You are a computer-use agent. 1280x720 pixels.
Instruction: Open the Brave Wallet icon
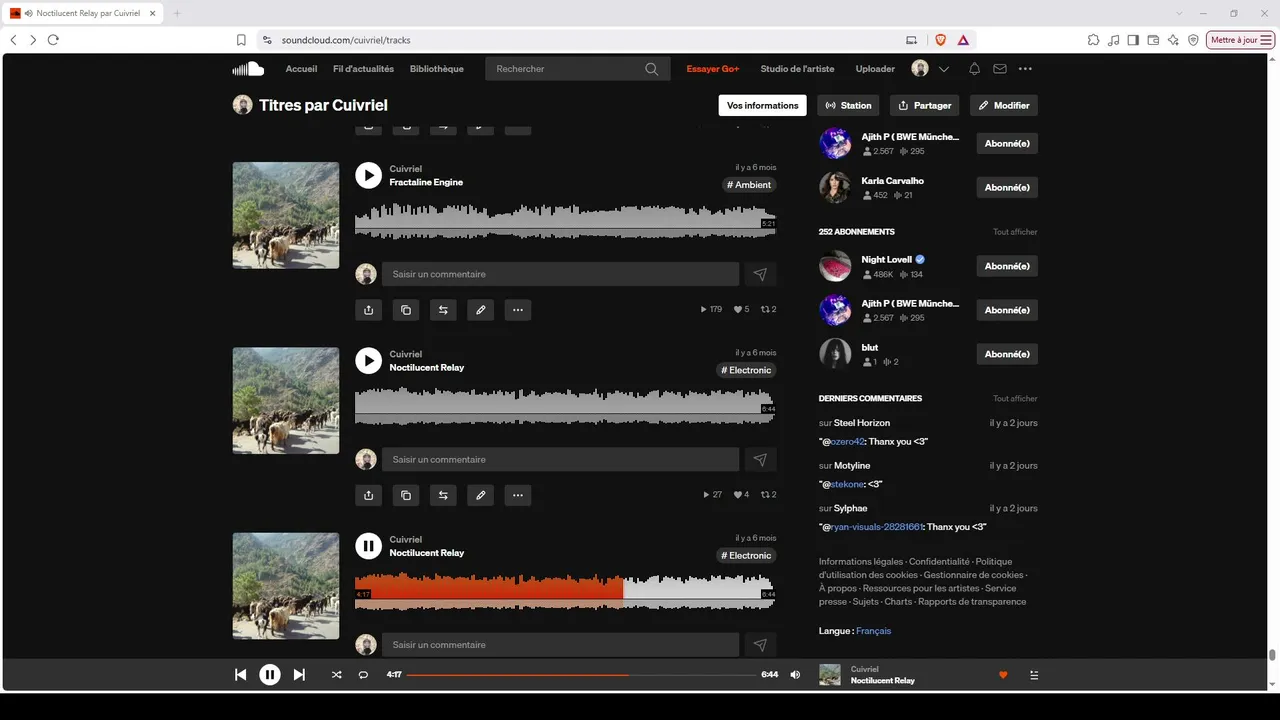[x=1153, y=40]
